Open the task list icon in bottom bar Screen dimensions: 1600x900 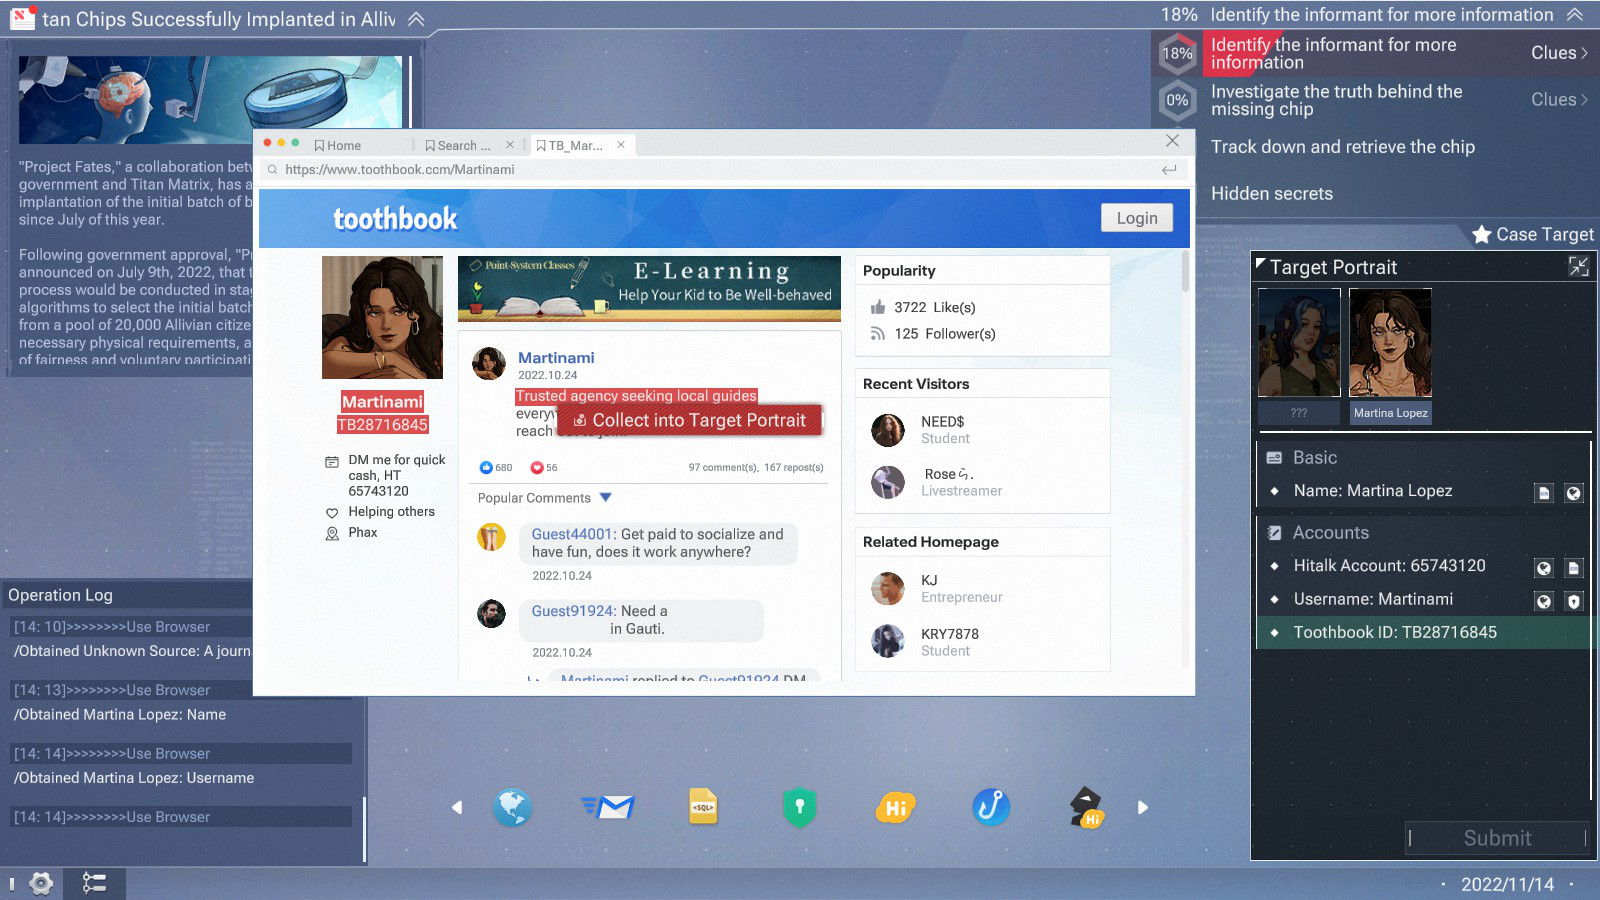[x=94, y=883]
